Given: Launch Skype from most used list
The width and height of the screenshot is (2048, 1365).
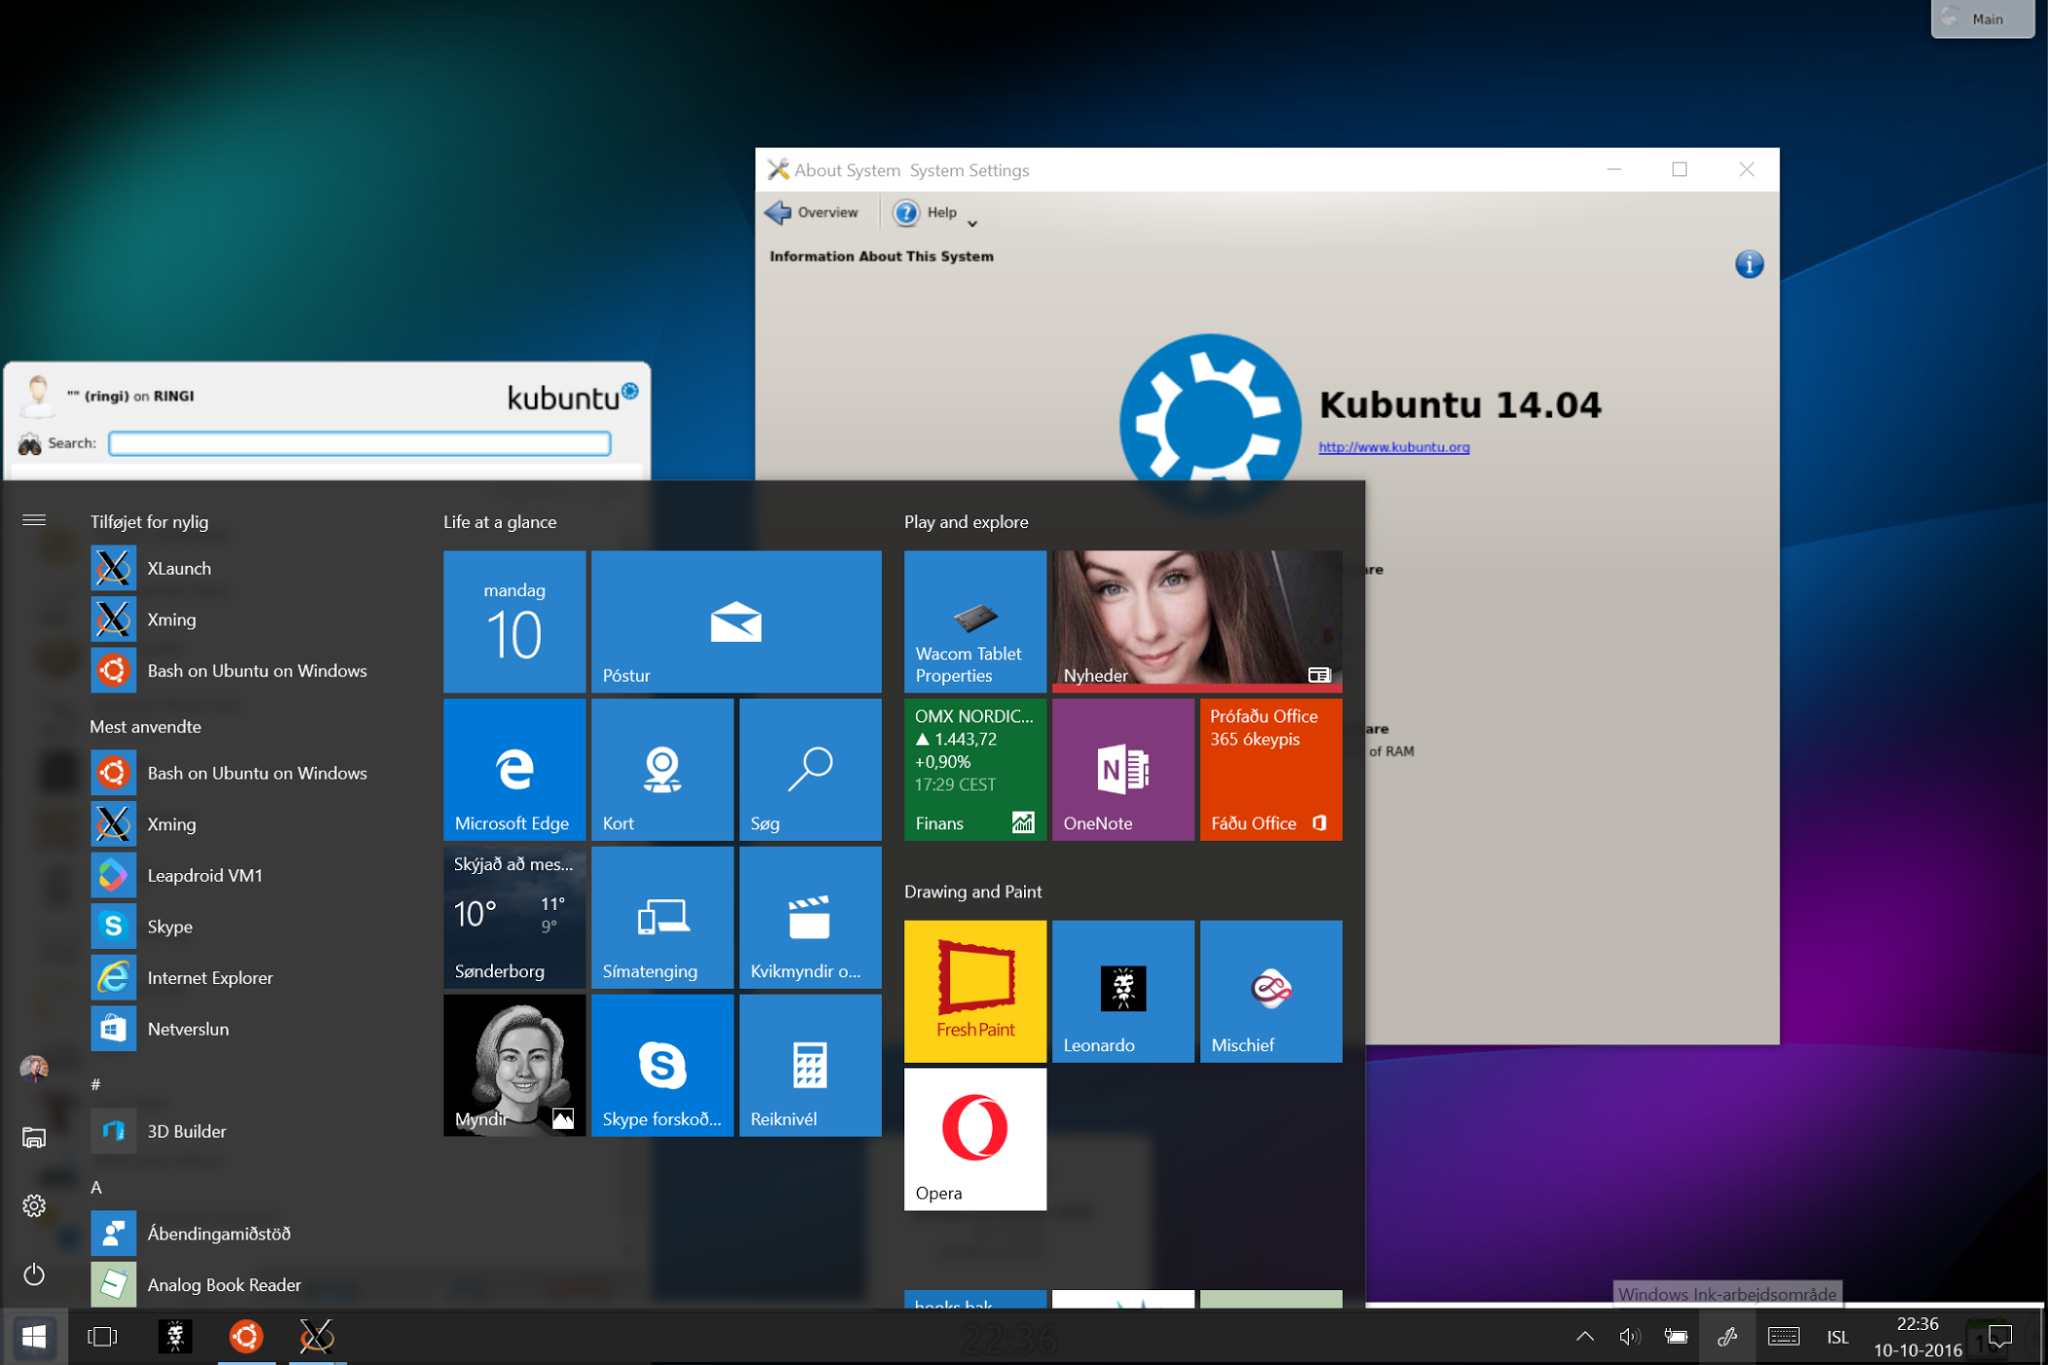Looking at the screenshot, I should (x=230, y=926).
